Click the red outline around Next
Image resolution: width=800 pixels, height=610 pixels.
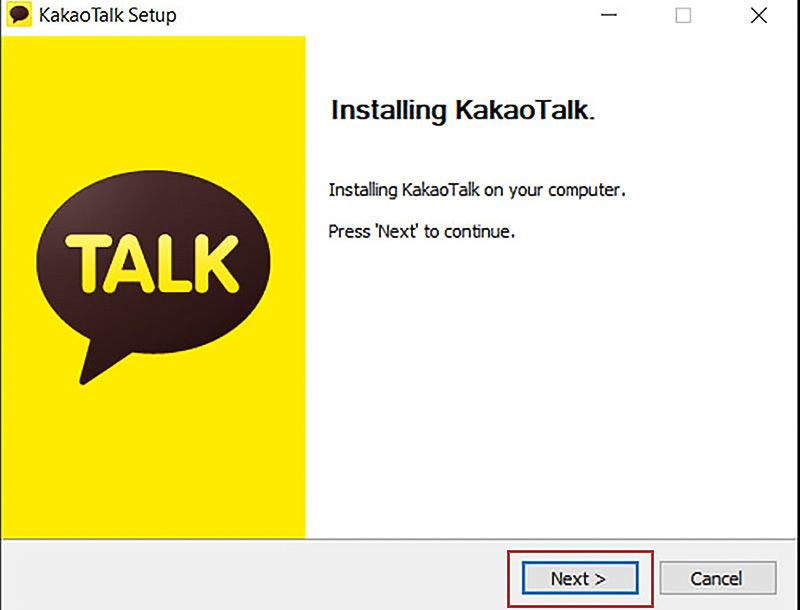578,555
